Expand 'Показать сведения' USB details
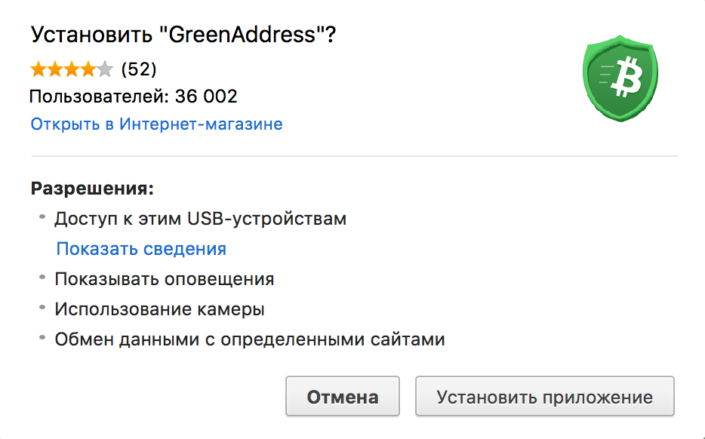Screen dimensions: 705x439 tap(141, 249)
